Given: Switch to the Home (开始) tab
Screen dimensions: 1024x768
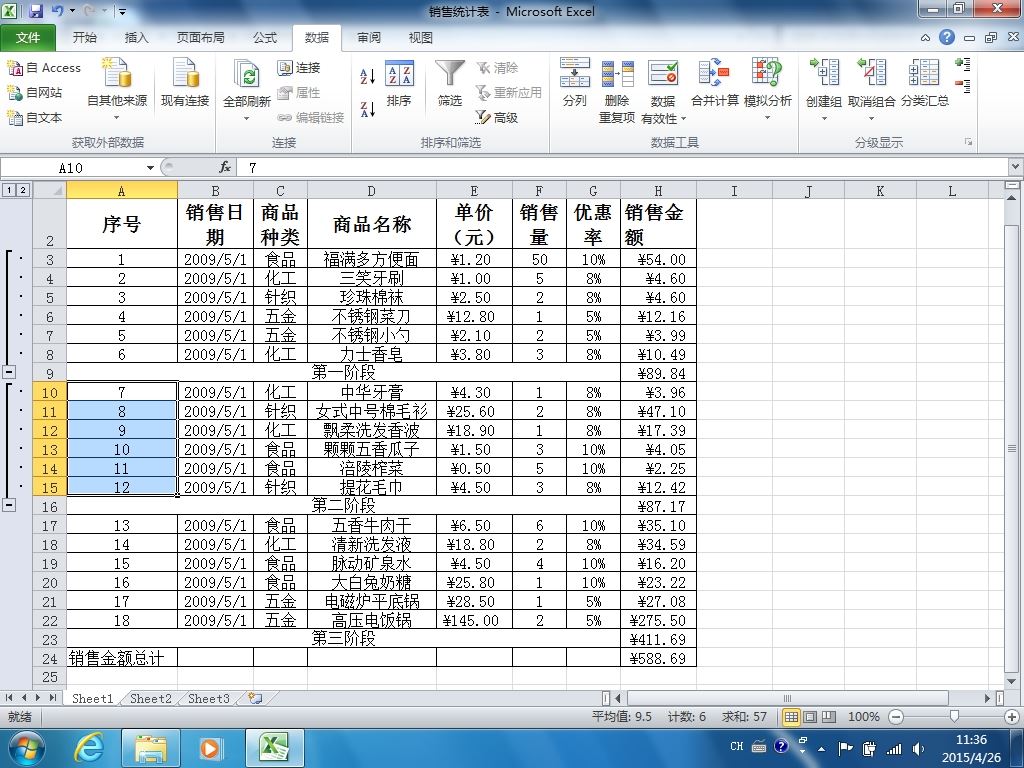Looking at the screenshot, I should tap(85, 38).
